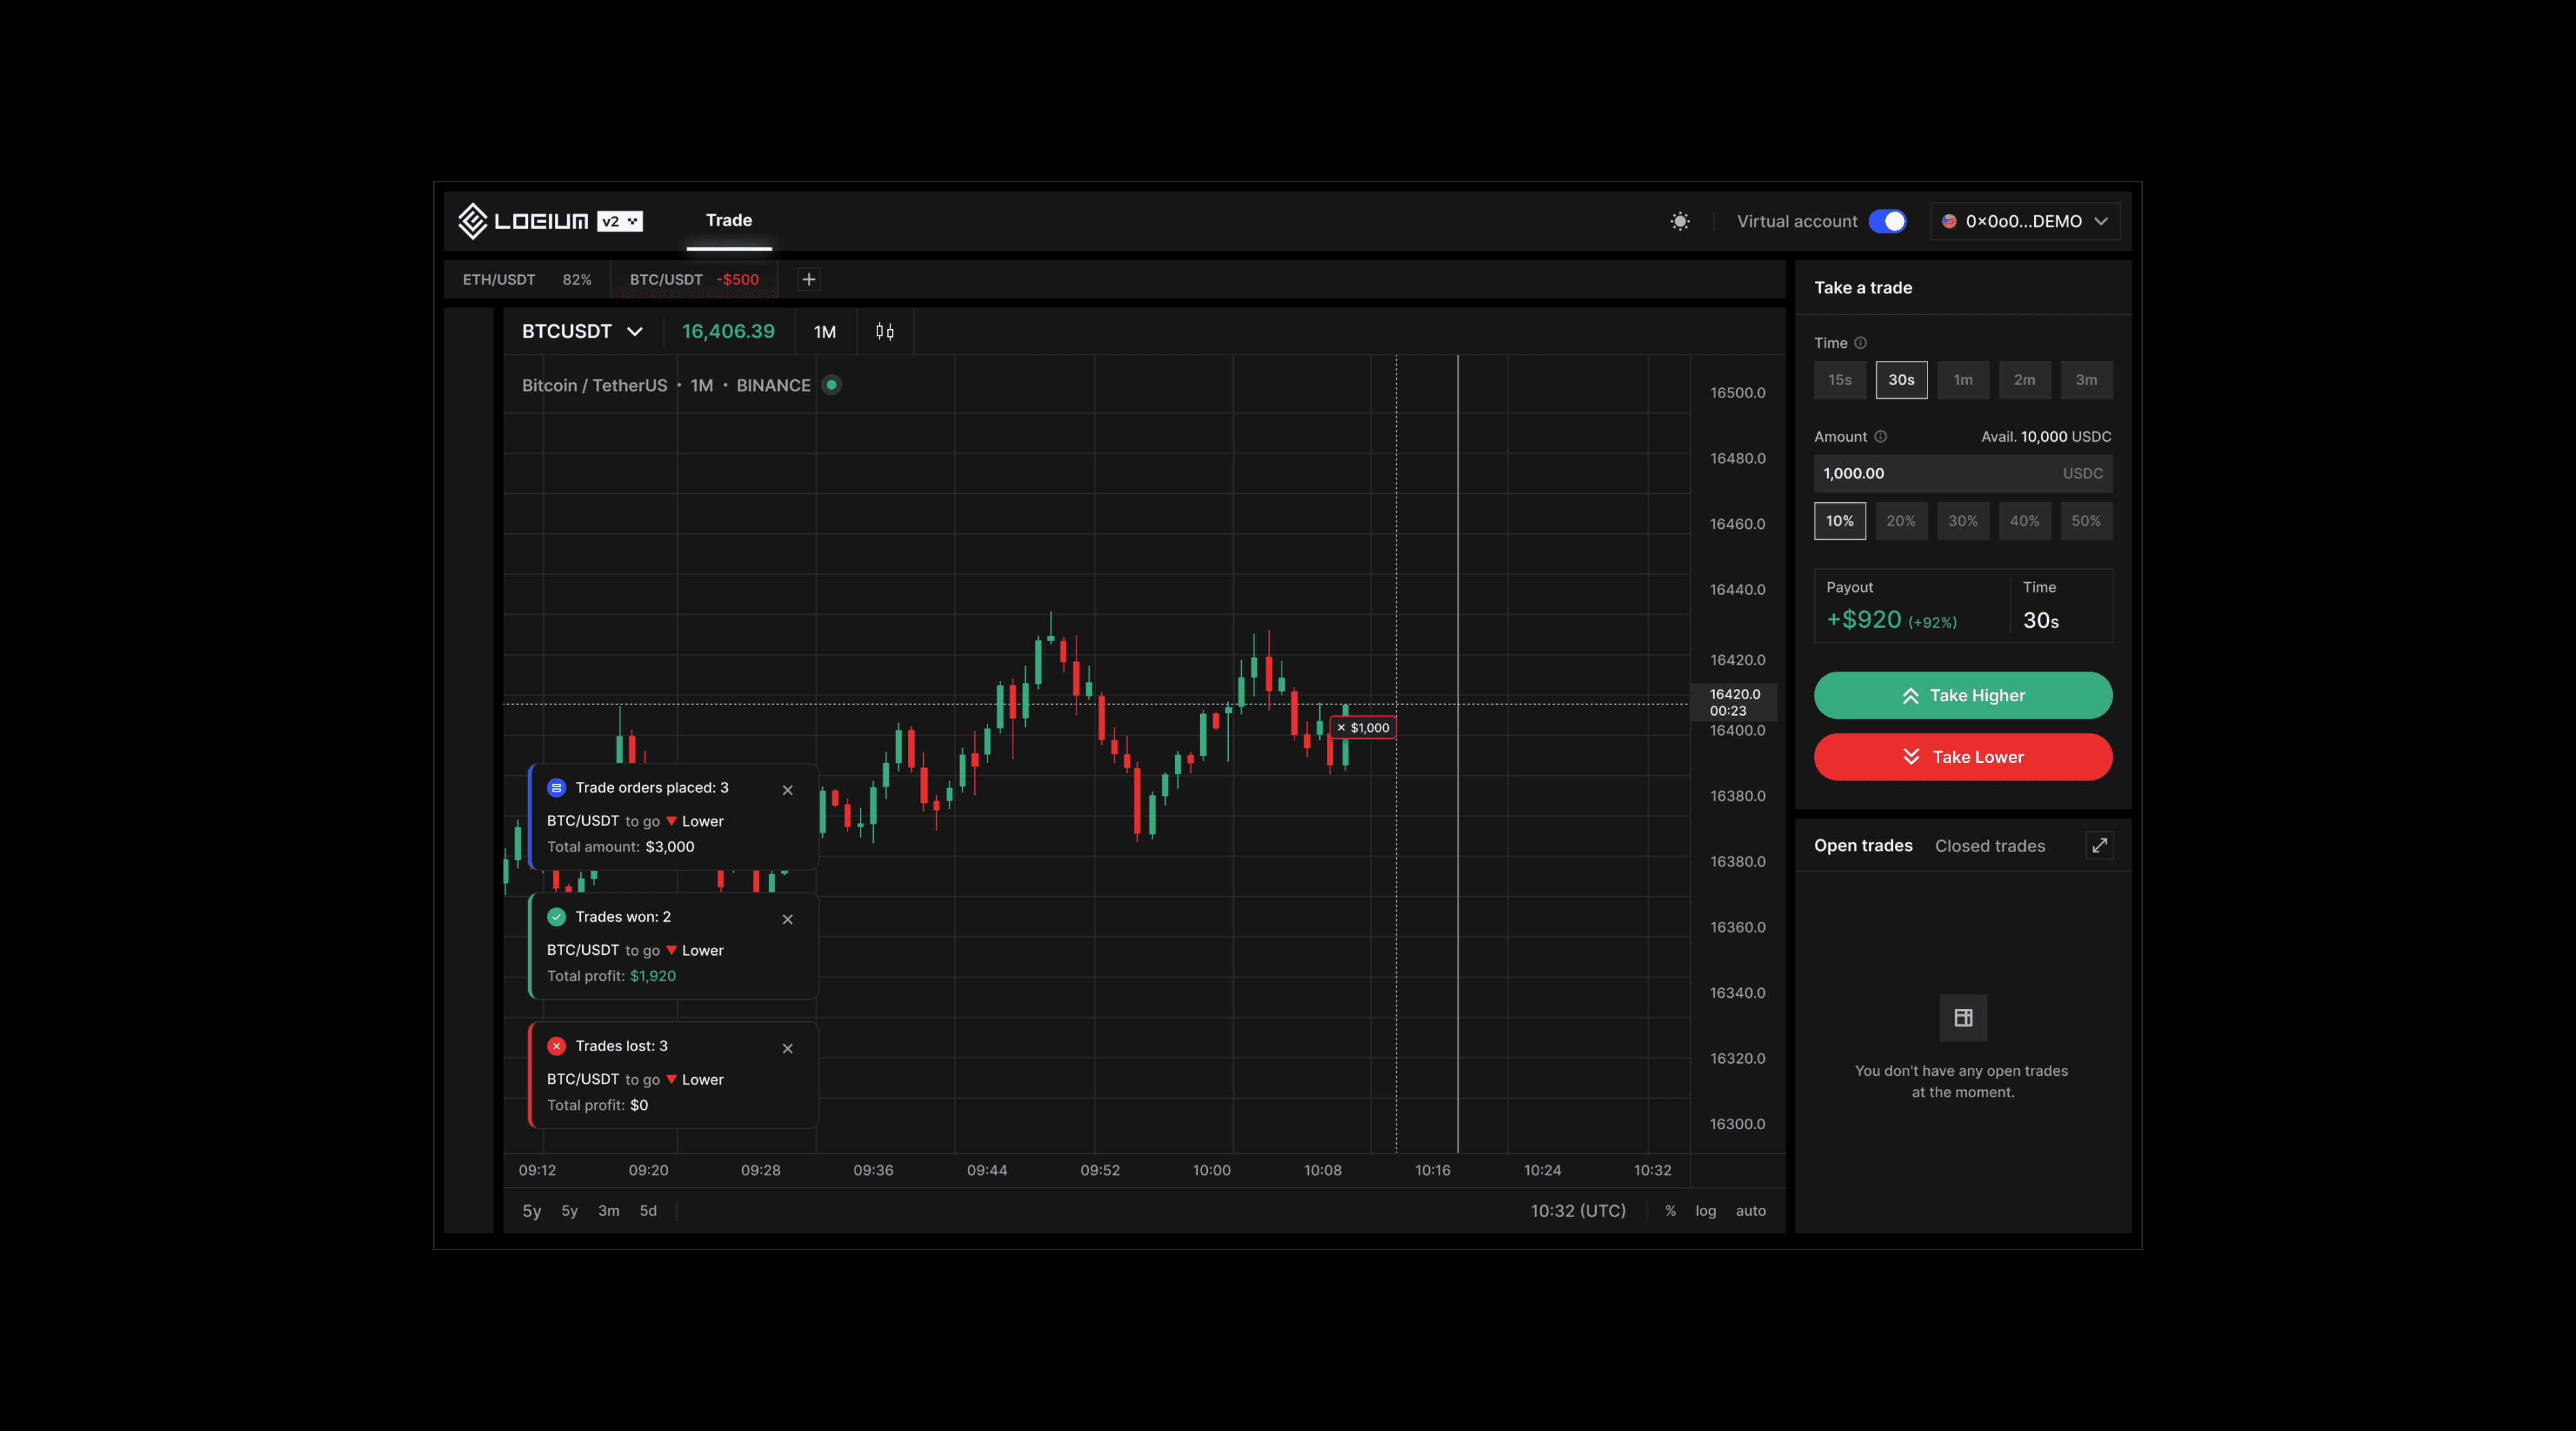This screenshot has height=1431, width=2576.
Task: Open the candlestick chart type icon
Action: [885, 331]
